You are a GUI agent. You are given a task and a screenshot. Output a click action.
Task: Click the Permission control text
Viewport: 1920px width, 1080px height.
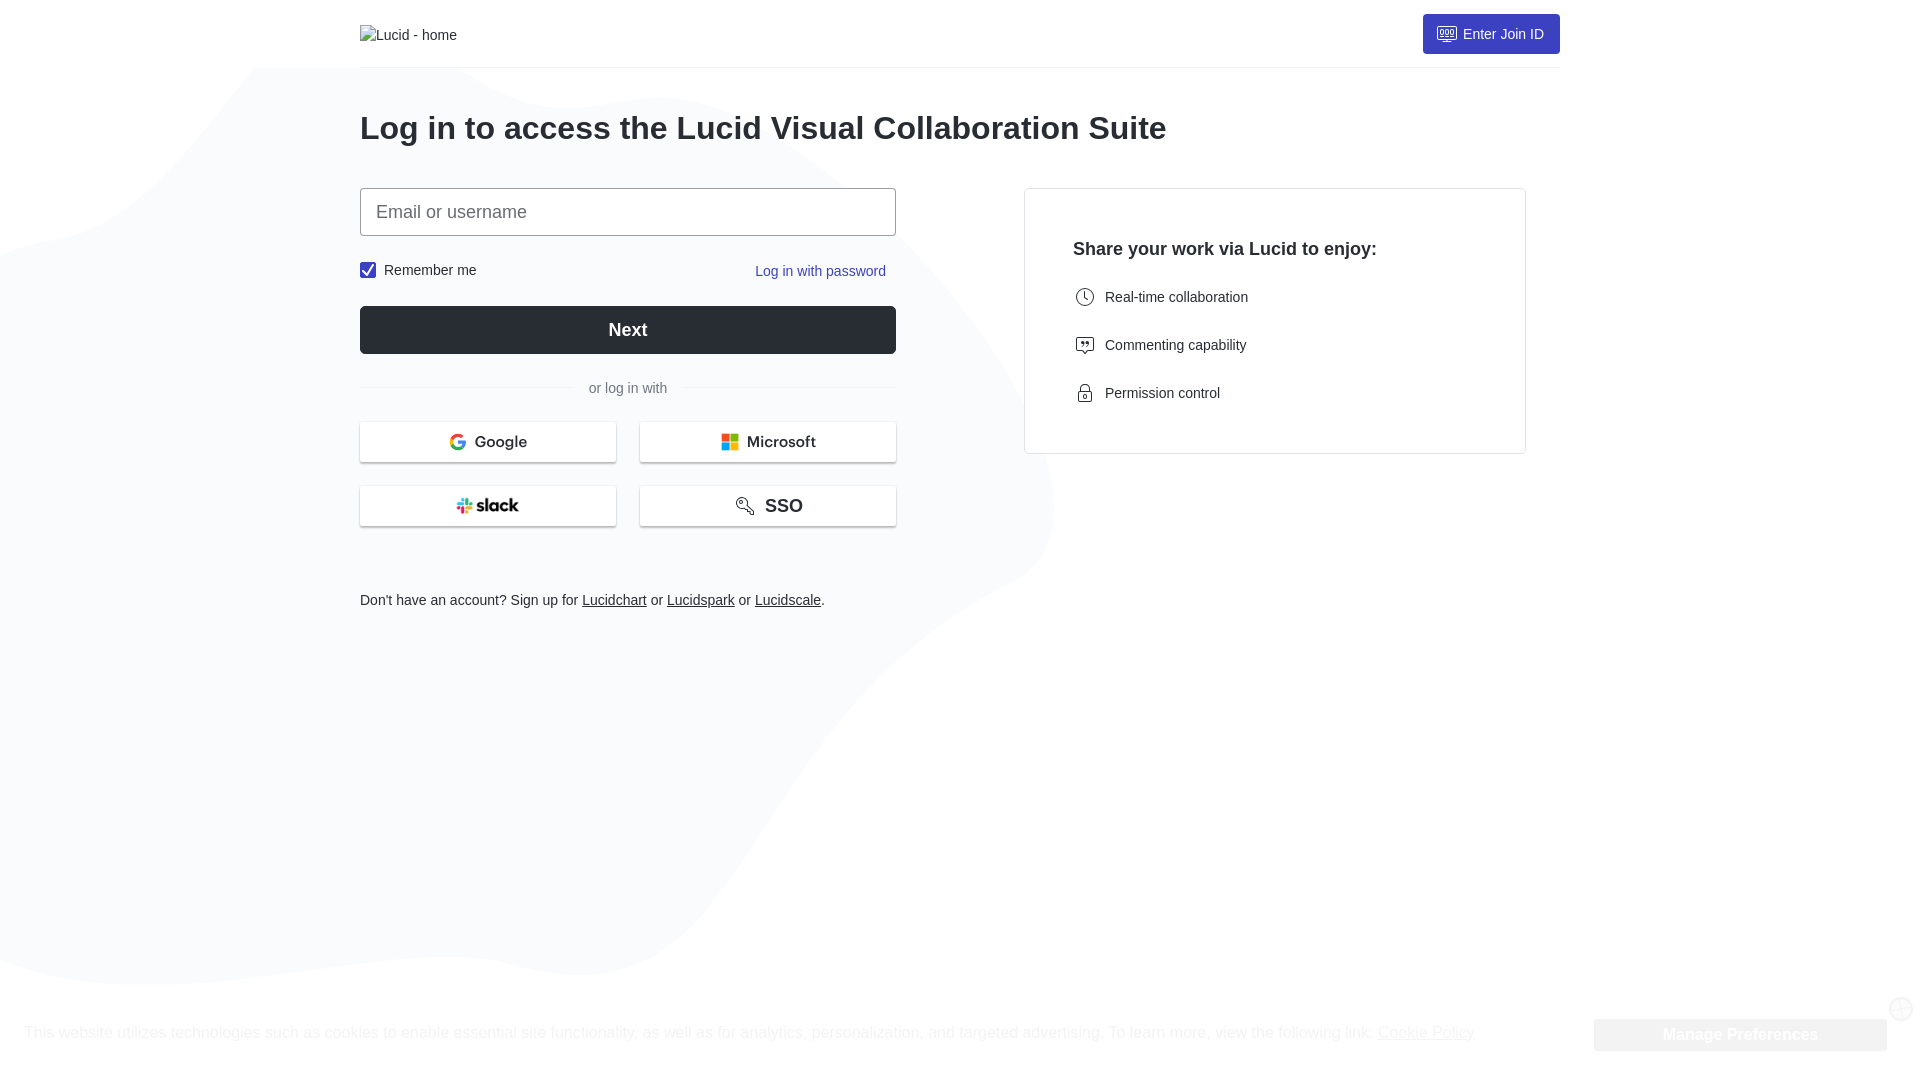click(1162, 393)
